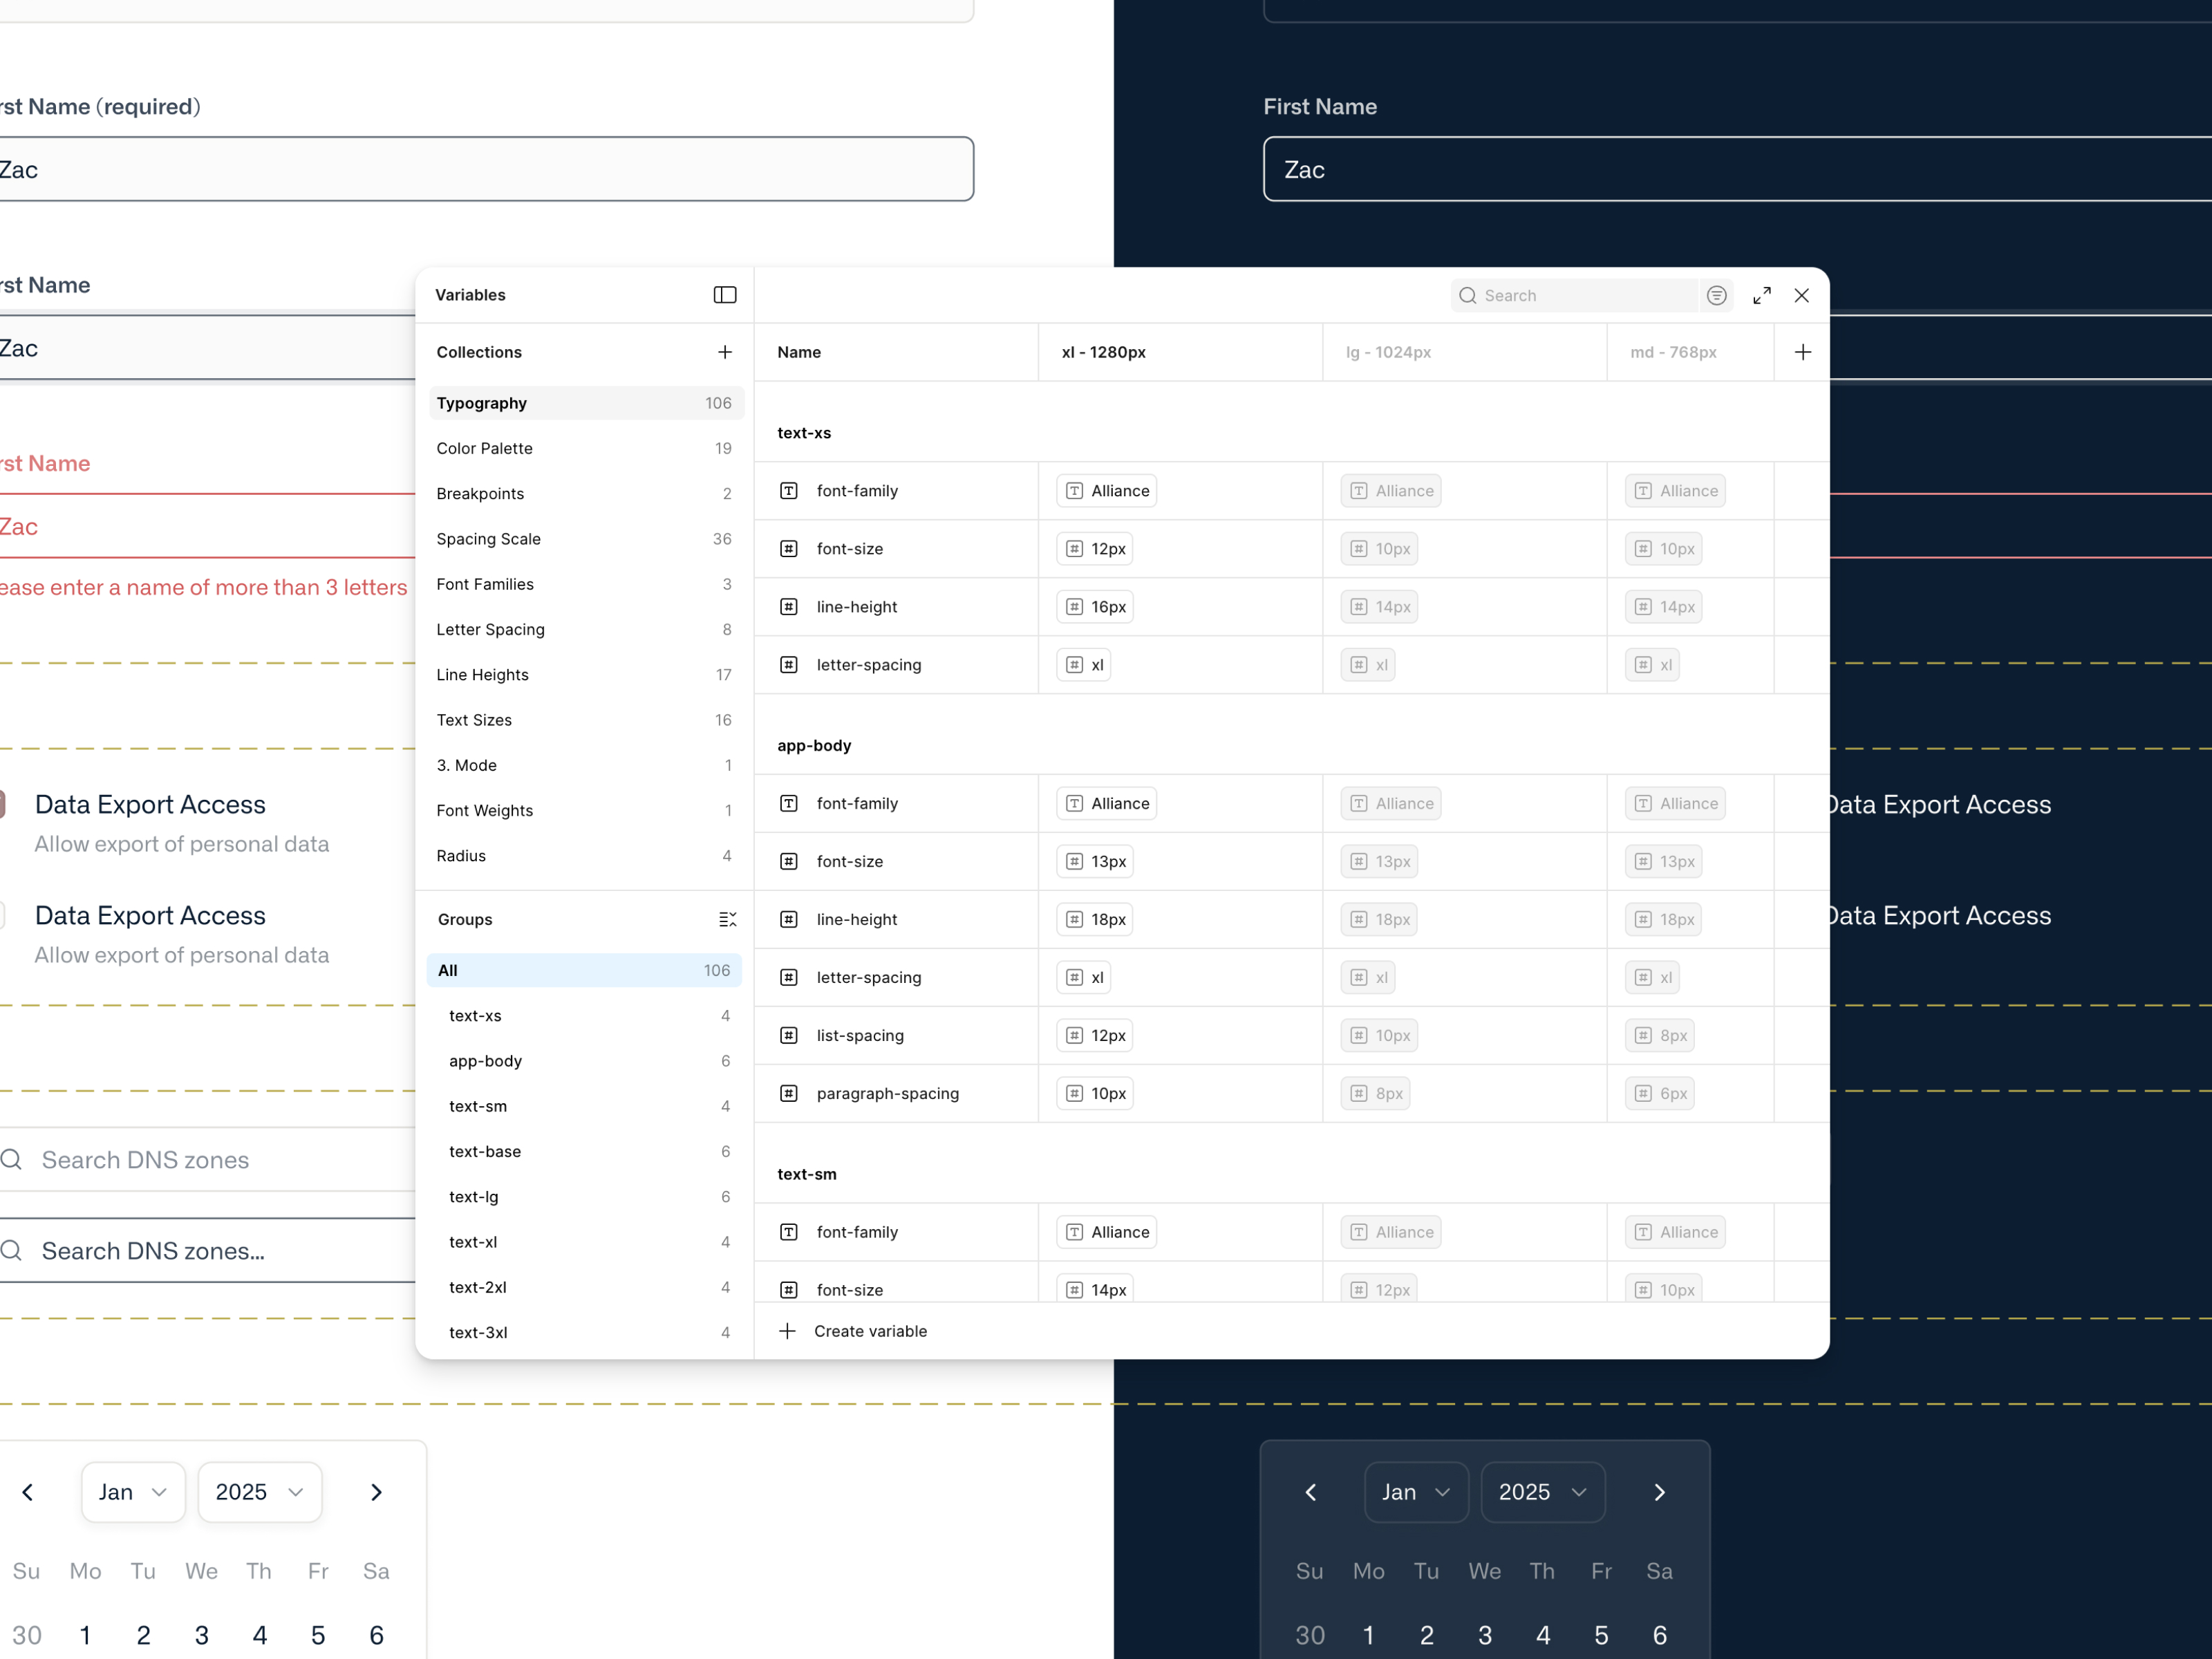
Task: Open the 2025 year dropdown in light calendar
Action: tap(259, 1492)
